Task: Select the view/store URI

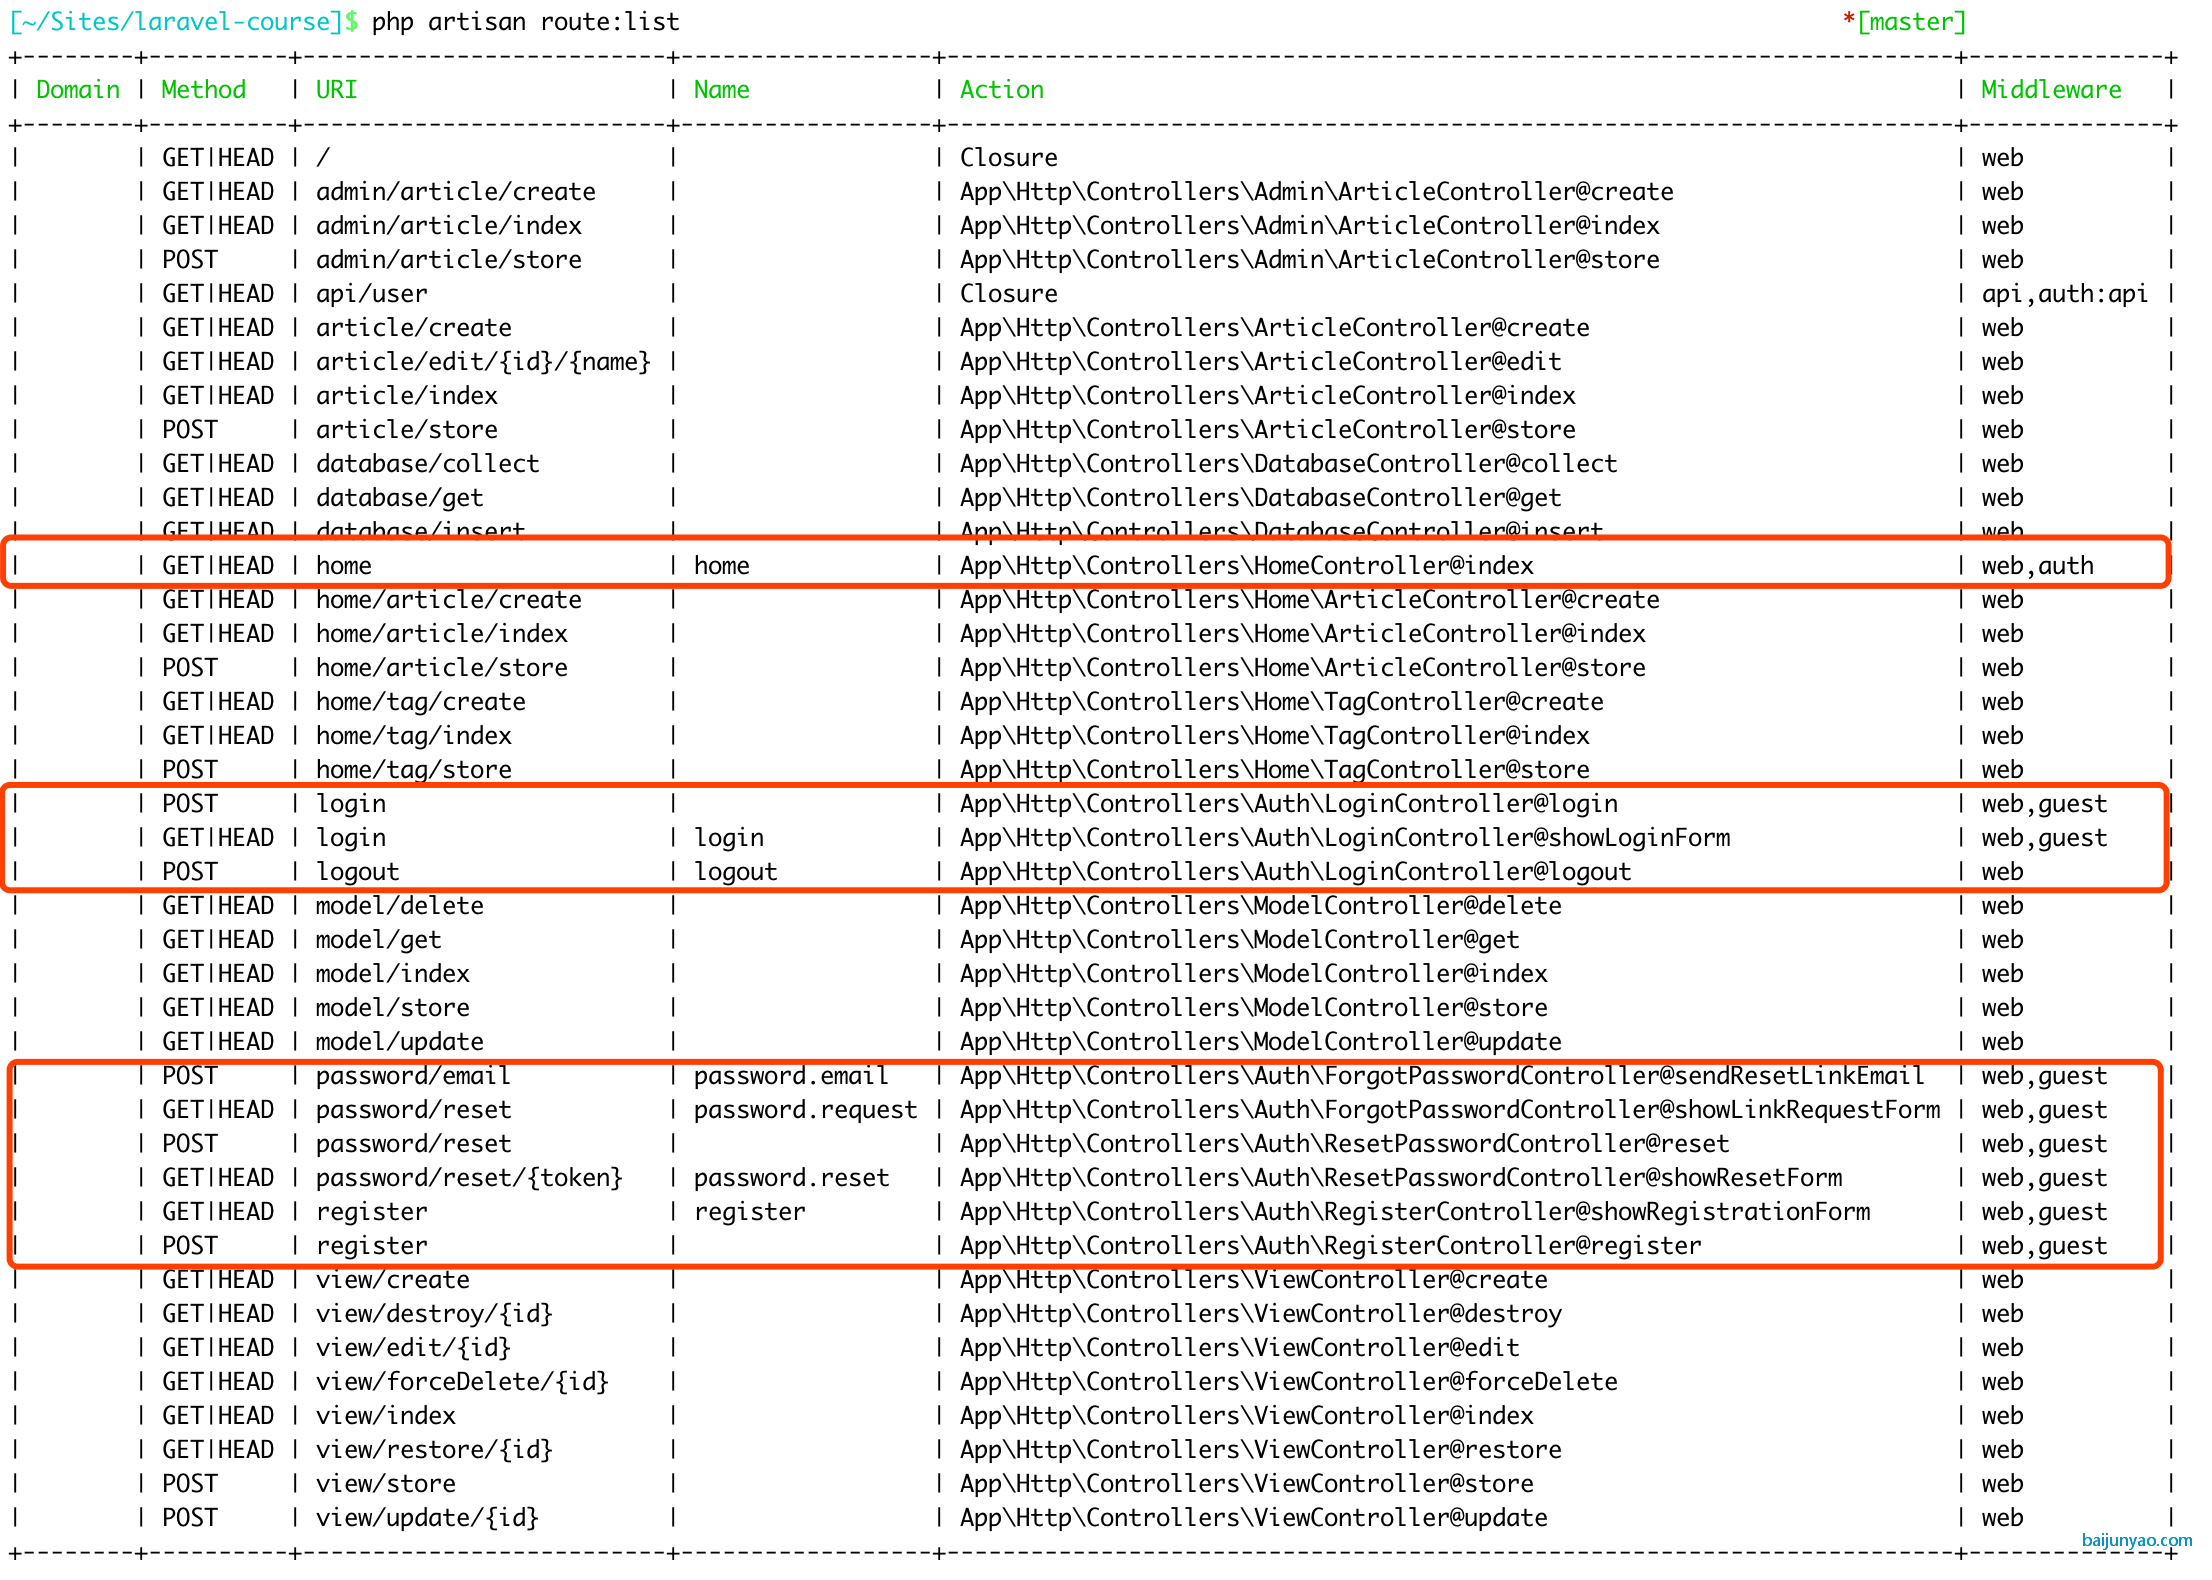Action: [385, 1484]
